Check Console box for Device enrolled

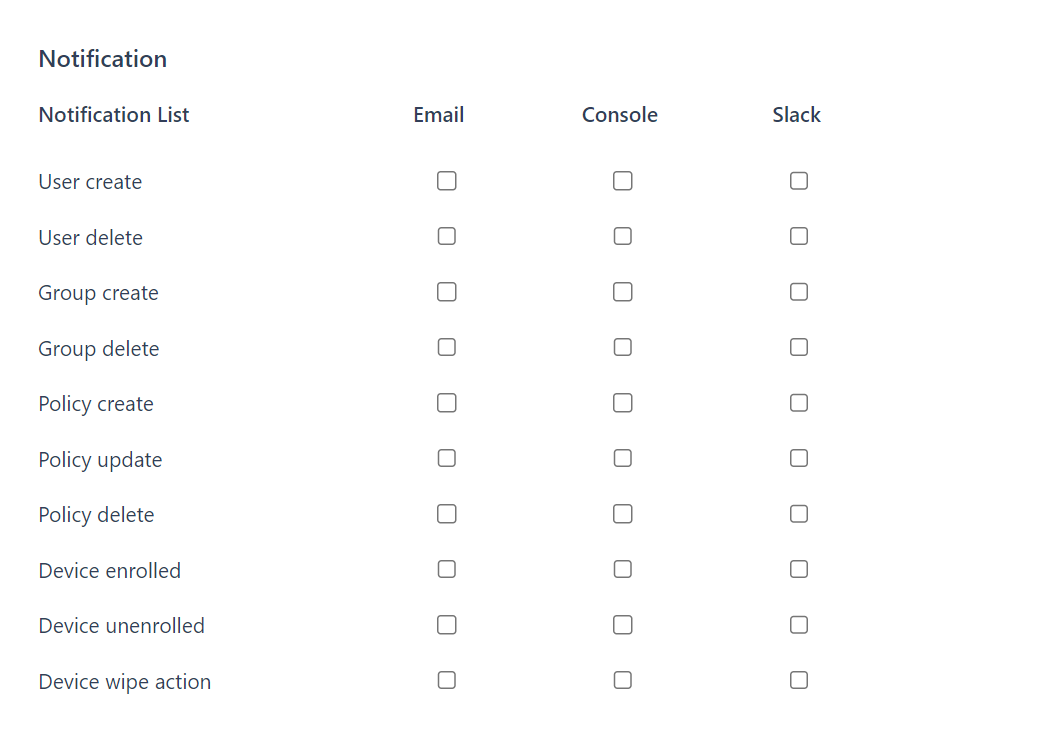(623, 570)
